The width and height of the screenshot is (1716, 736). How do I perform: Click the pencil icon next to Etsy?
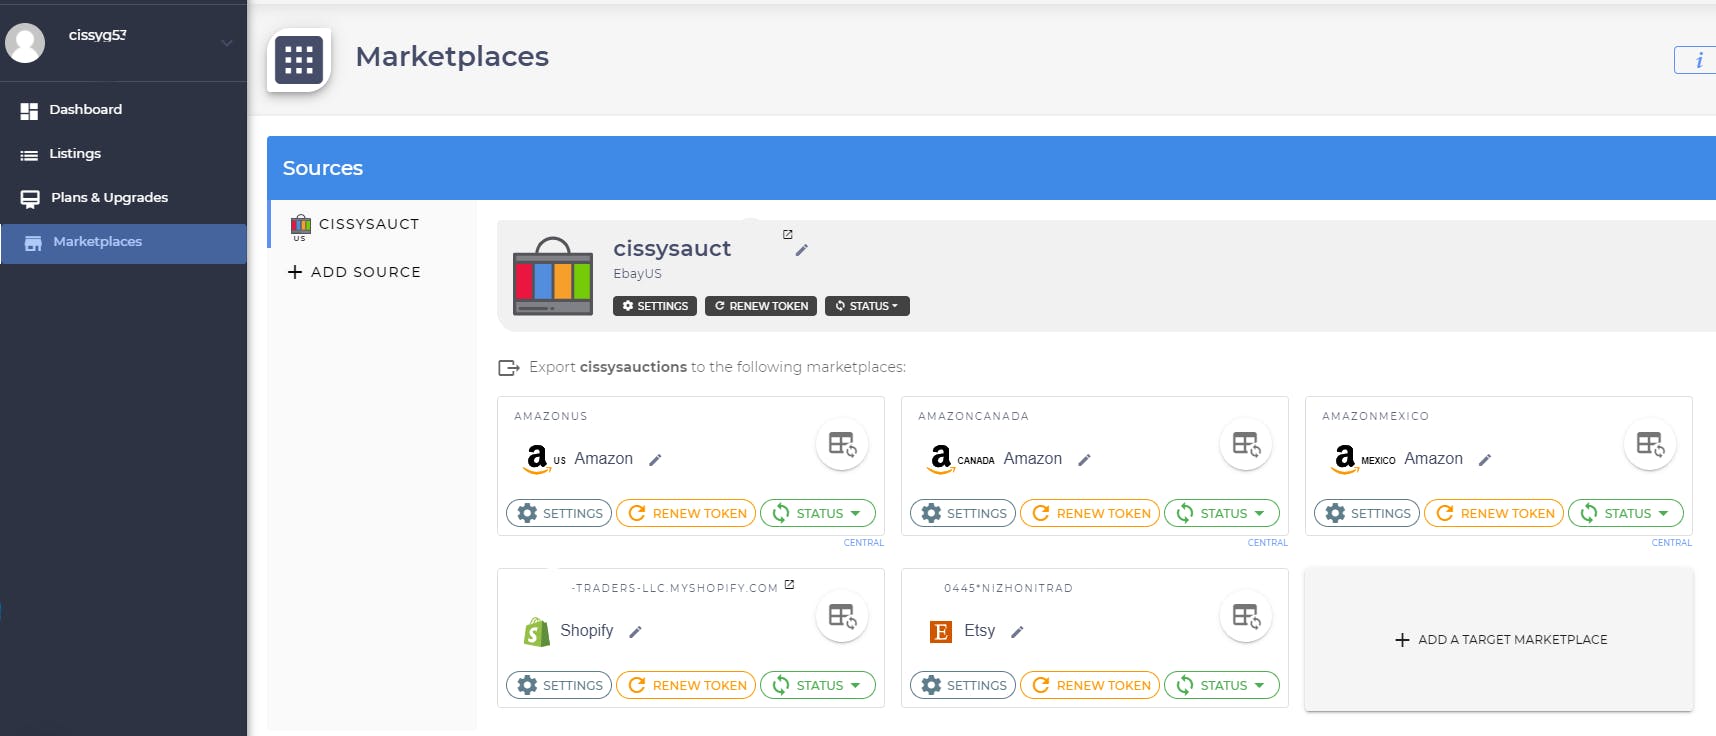pos(1017,632)
